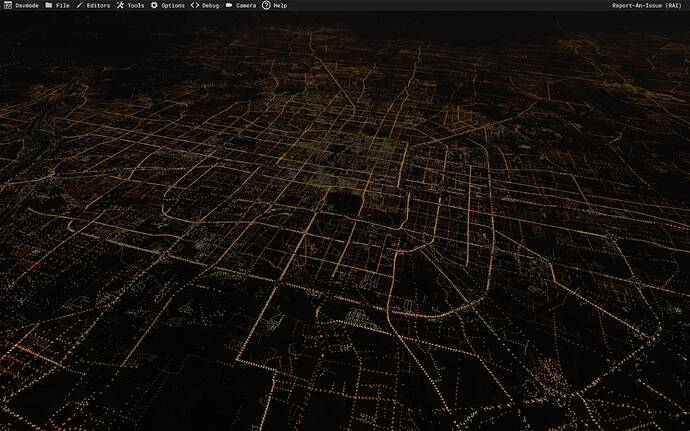This screenshot has height=431, width=690.
Task: Click the Tools wrench icon
Action: [x=120, y=6]
